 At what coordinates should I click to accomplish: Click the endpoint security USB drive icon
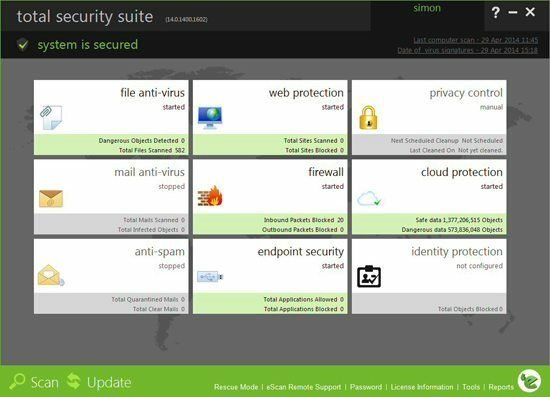pyautogui.click(x=210, y=277)
